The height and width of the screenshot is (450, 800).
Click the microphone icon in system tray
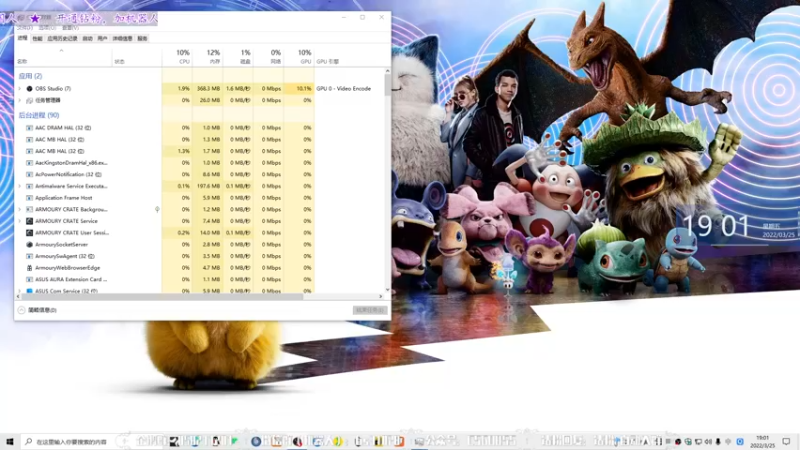[718, 442]
